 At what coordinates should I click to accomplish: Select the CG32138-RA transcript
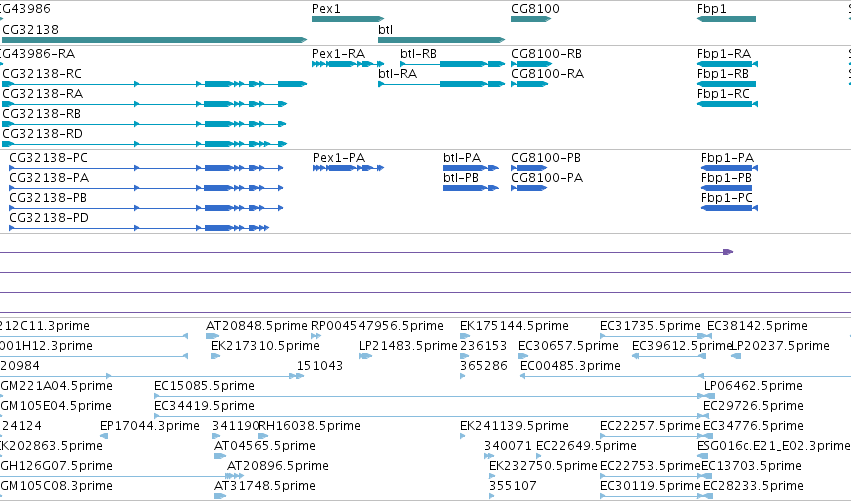click(x=144, y=104)
